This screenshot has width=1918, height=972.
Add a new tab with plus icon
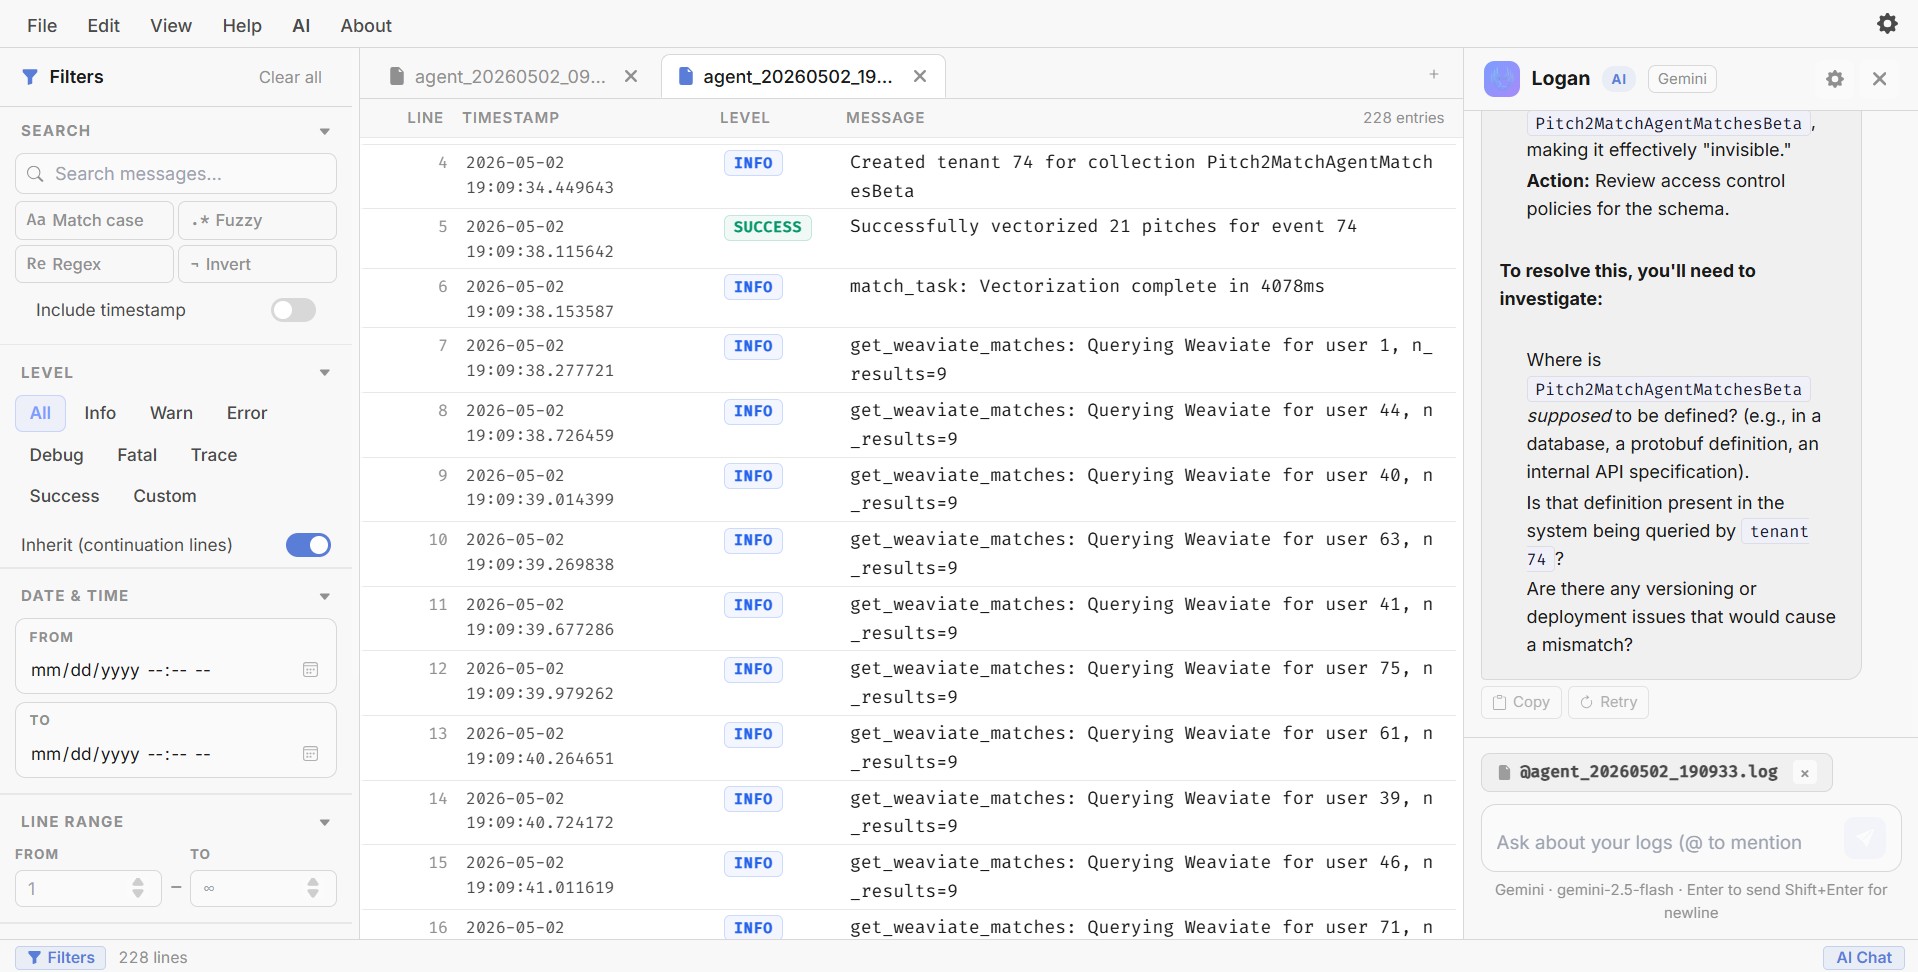pyautogui.click(x=1433, y=74)
